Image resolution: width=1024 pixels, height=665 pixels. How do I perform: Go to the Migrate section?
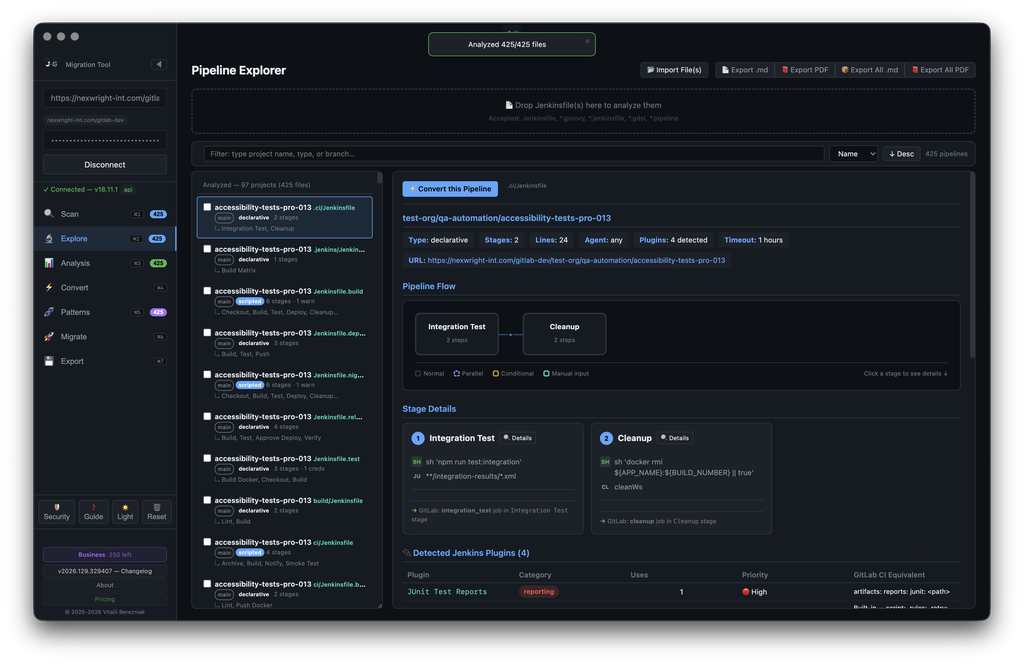coord(104,336)
